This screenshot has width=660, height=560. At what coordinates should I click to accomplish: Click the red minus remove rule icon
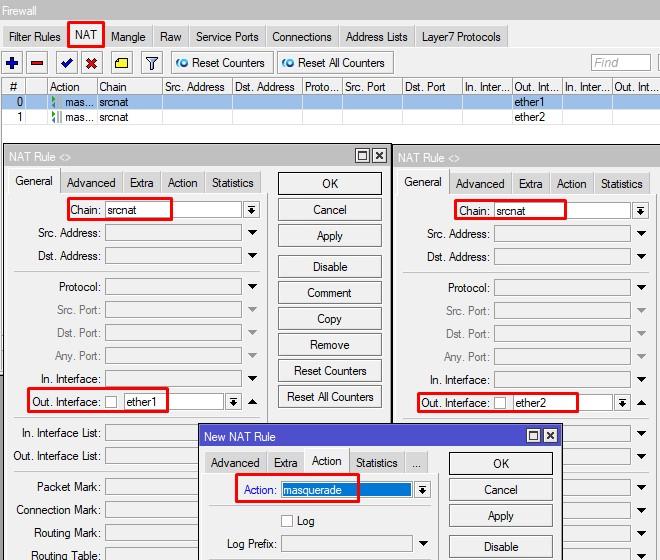(x=37, y=63)
